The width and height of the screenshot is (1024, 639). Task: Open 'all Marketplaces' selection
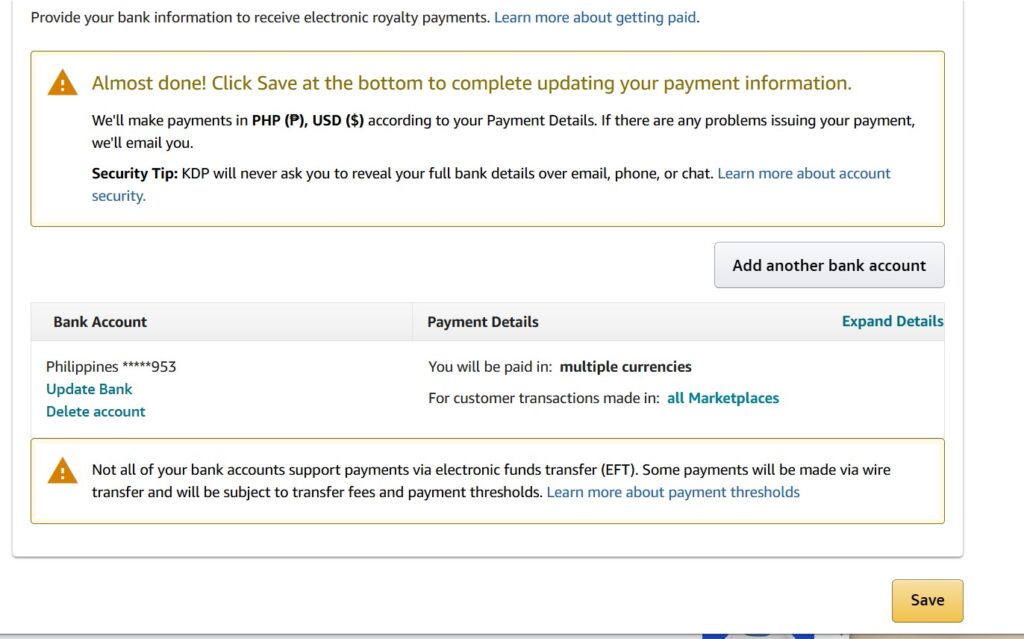click(721, 397)
